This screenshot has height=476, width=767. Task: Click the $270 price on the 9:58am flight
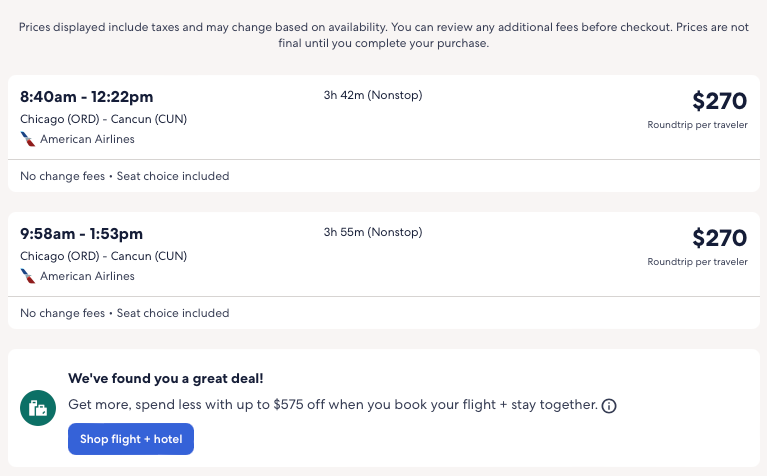click(719, 238)
